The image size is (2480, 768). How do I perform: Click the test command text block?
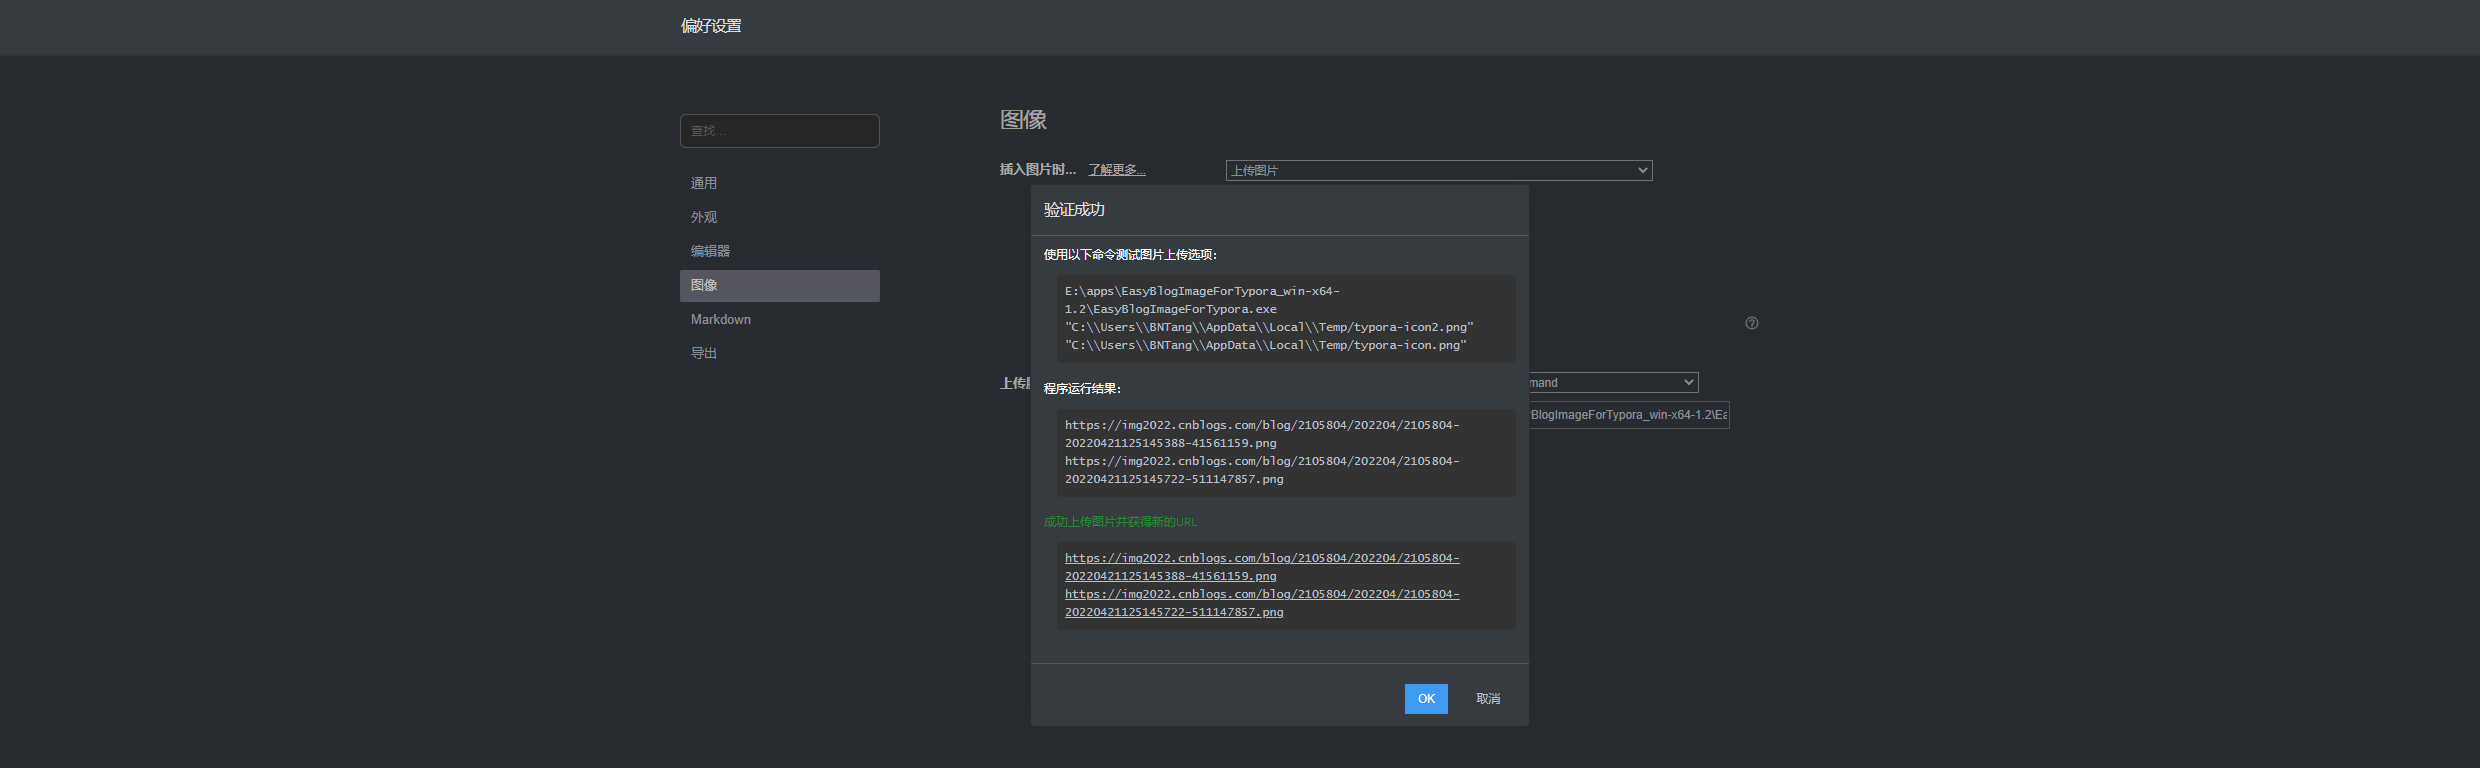point(1286,319)
